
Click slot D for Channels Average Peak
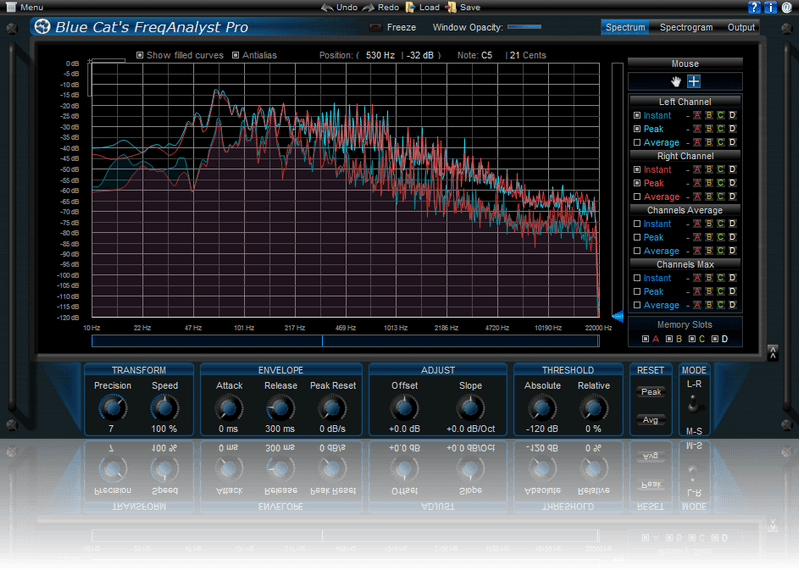click(732, 237)
